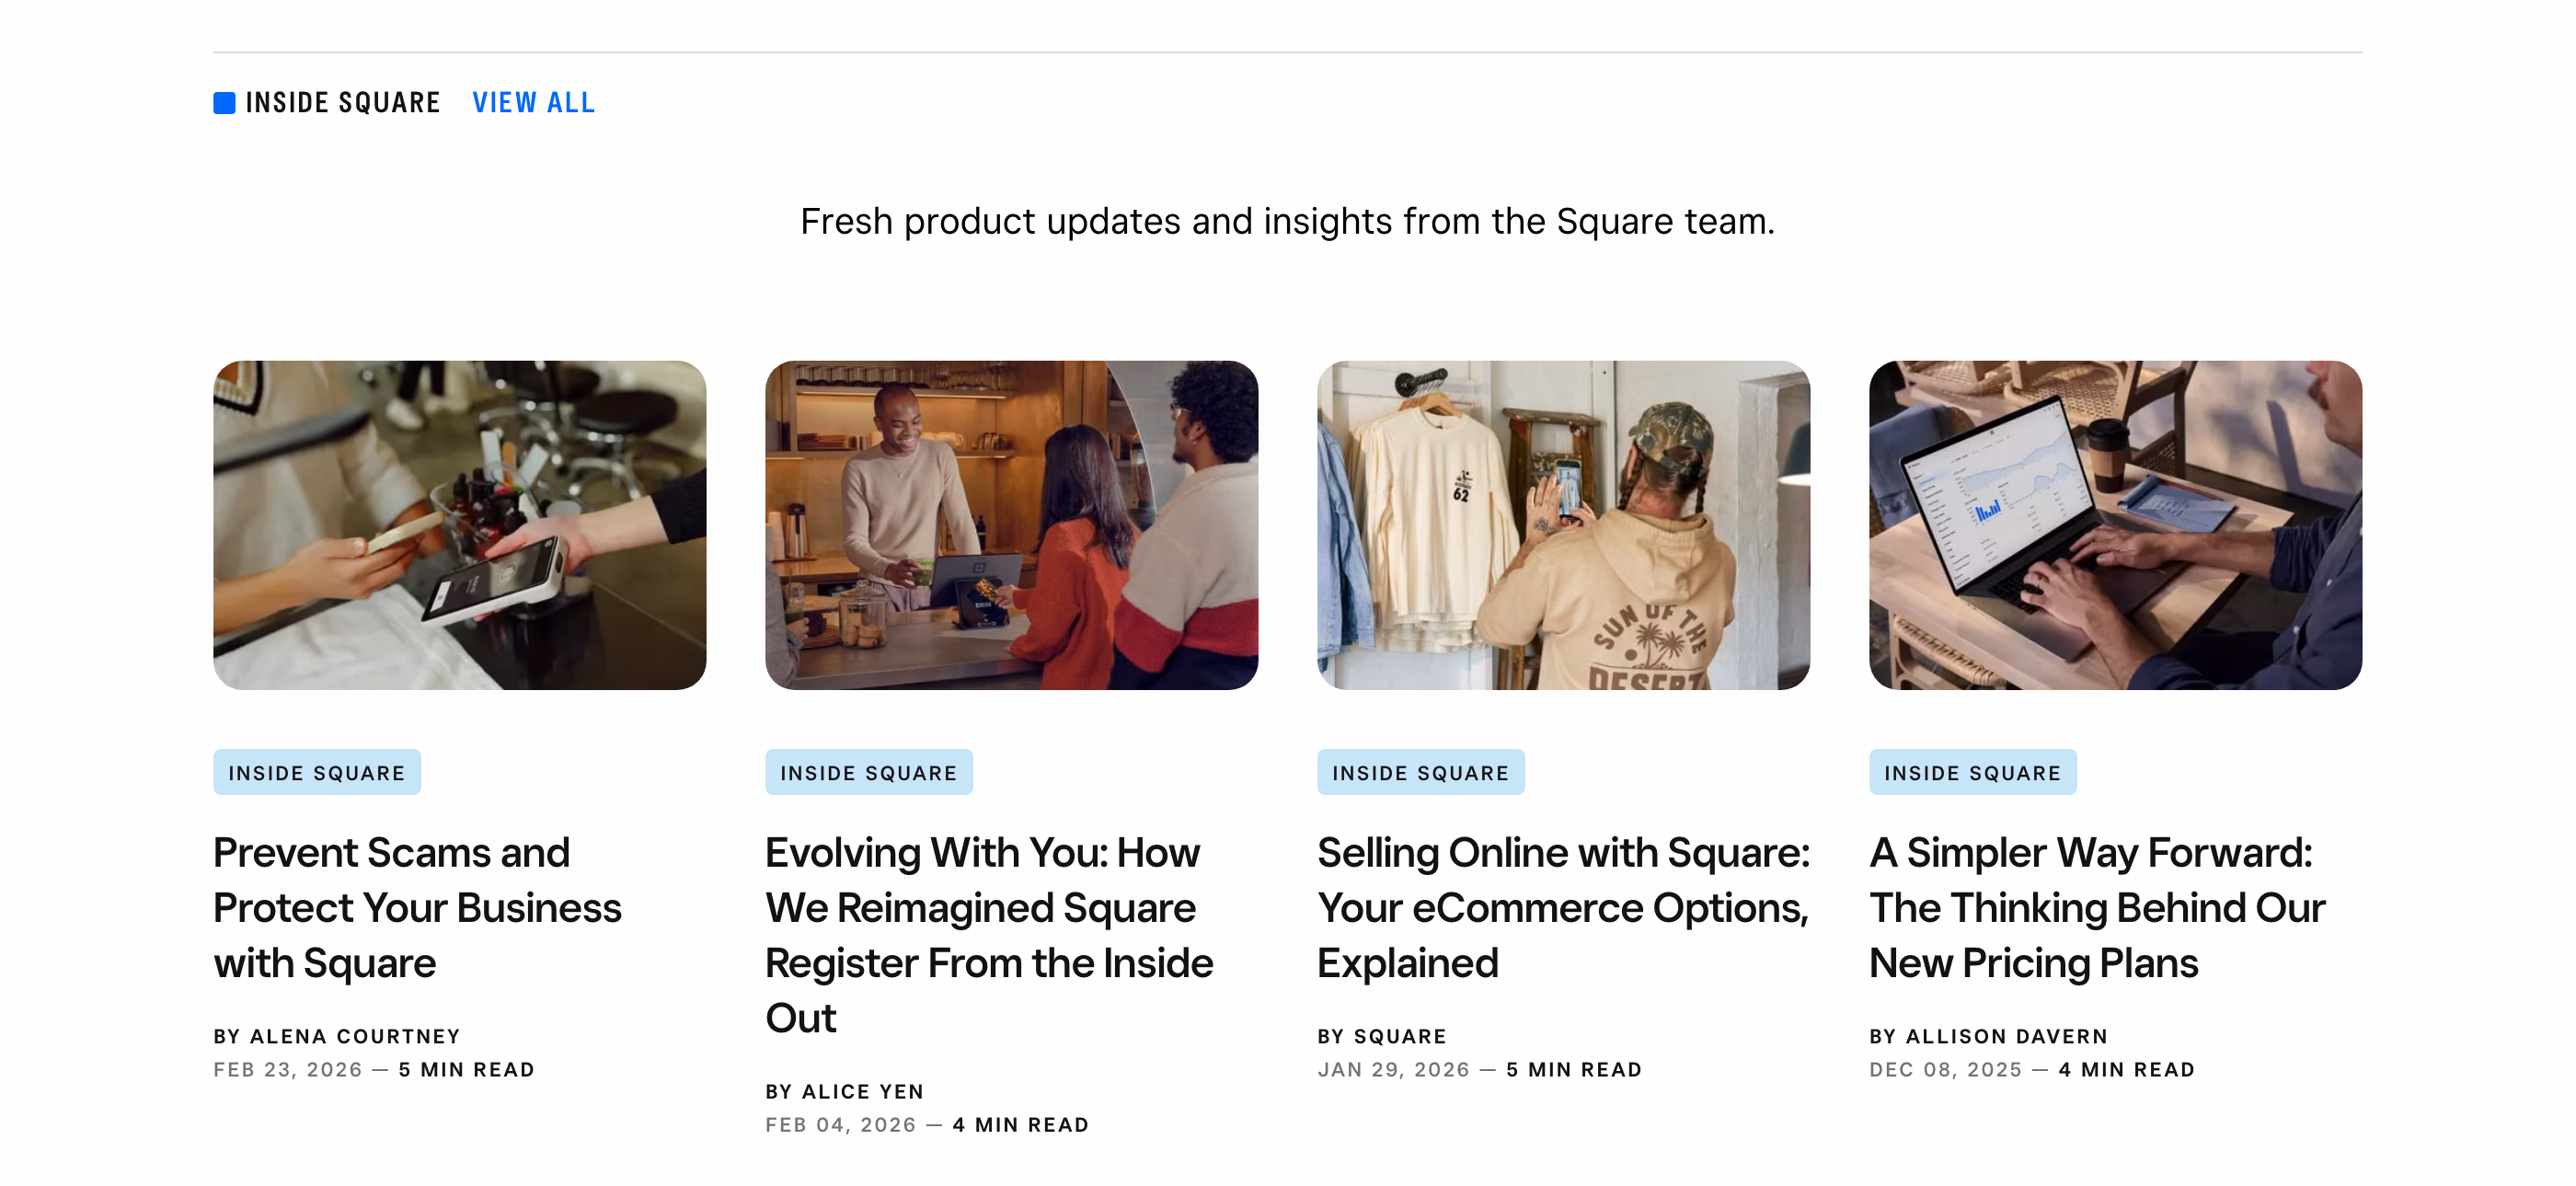Click author name Alice Yen
2576x1186 pixels.
(863, 1091)
